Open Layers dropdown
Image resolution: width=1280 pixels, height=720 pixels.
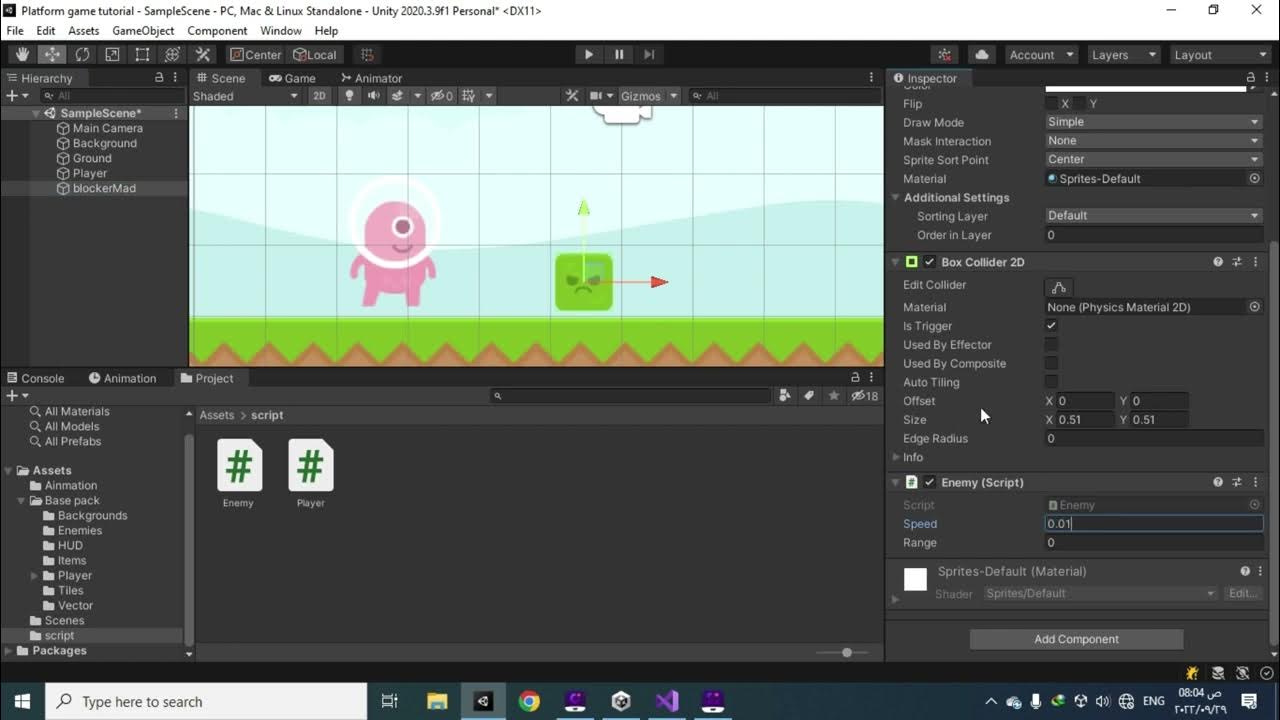1124,55
